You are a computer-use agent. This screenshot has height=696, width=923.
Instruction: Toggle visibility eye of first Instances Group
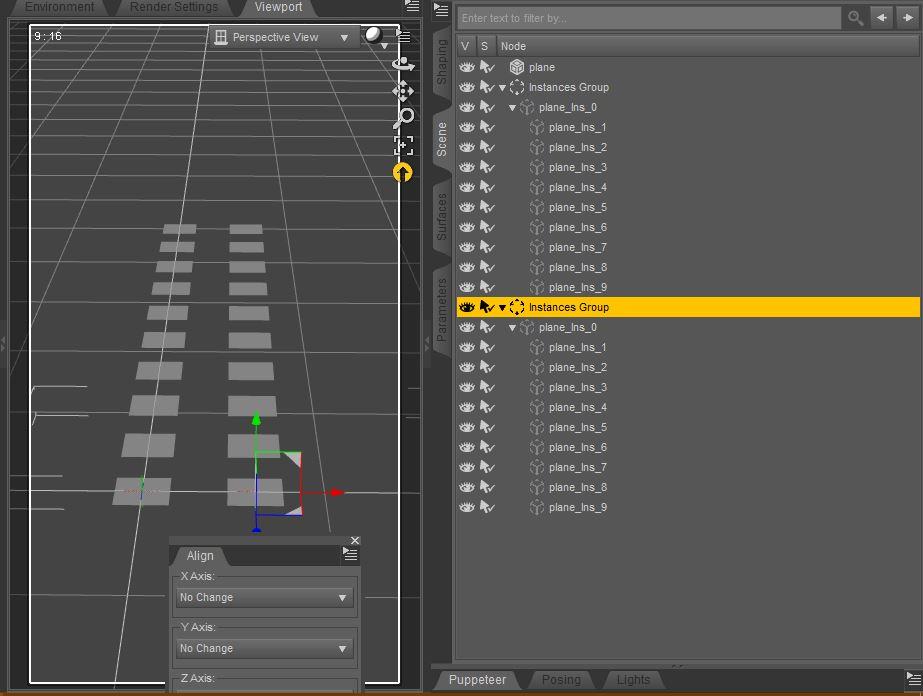467,87
